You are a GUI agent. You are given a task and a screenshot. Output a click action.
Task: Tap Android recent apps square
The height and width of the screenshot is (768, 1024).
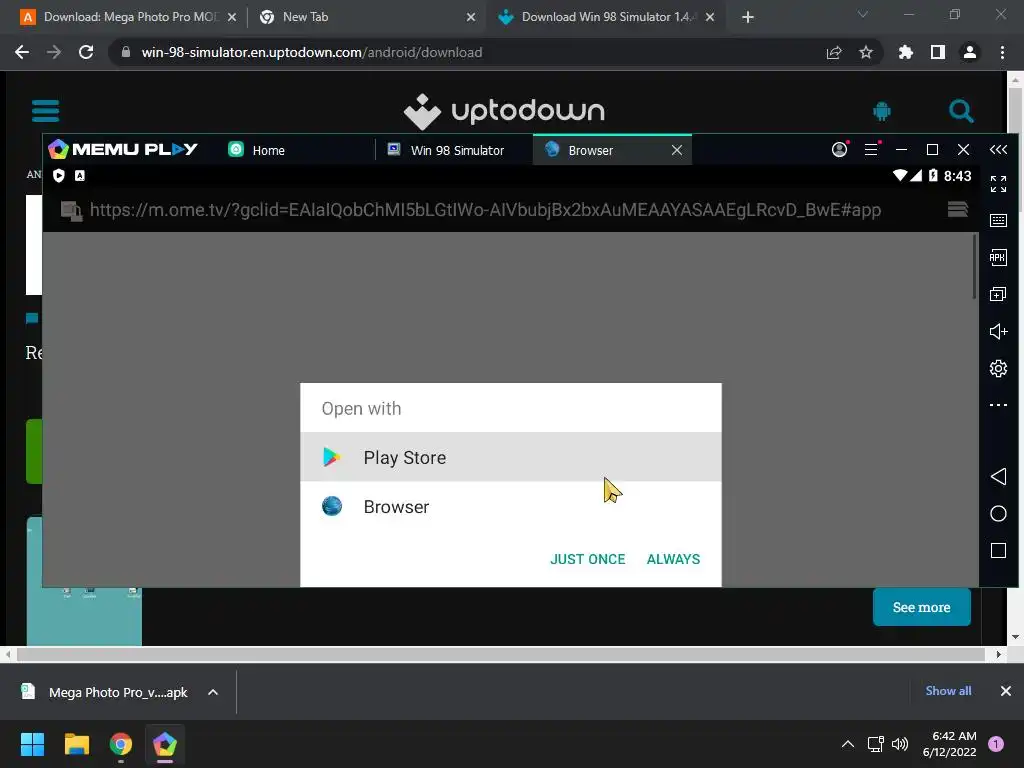[x=998, y=551]
